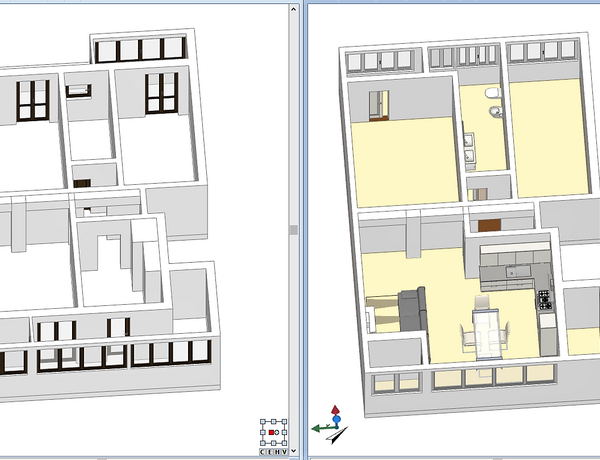Click the red upward axis arrow of the gizmo

pos(335,411)
